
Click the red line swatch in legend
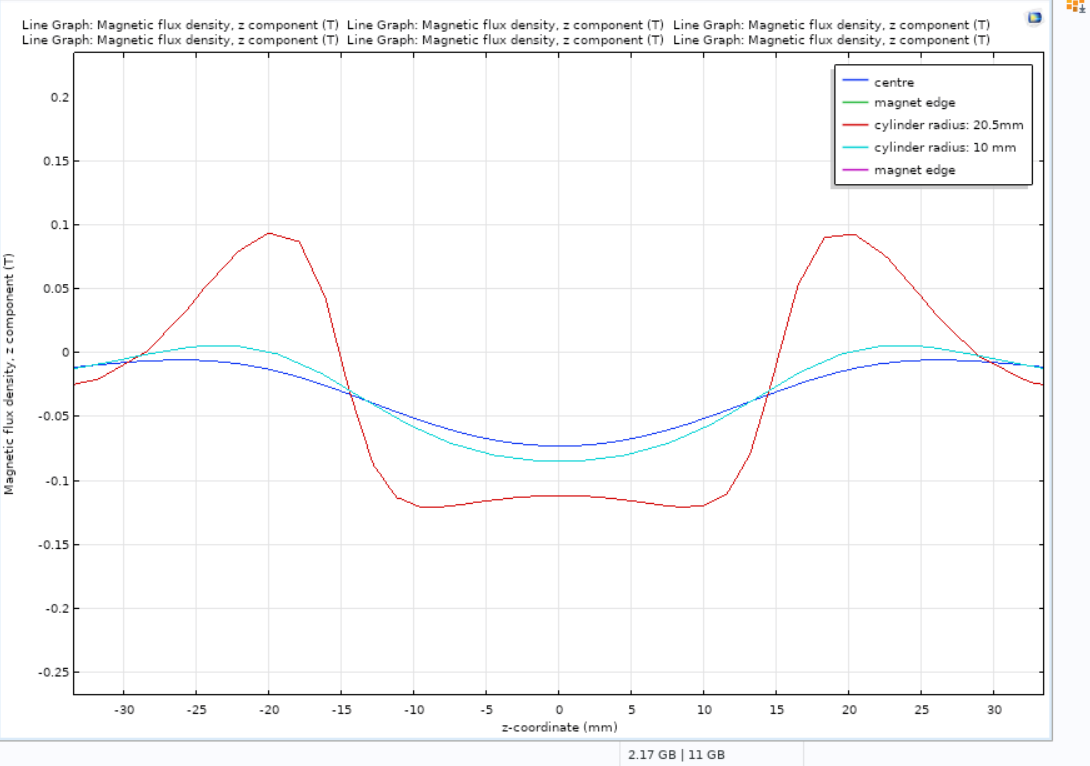coord(855,125)
